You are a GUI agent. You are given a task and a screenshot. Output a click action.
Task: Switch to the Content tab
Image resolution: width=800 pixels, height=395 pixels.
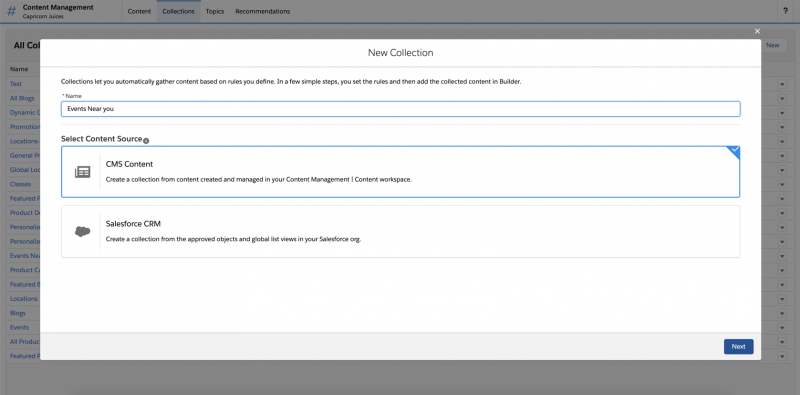click(139, 11)
